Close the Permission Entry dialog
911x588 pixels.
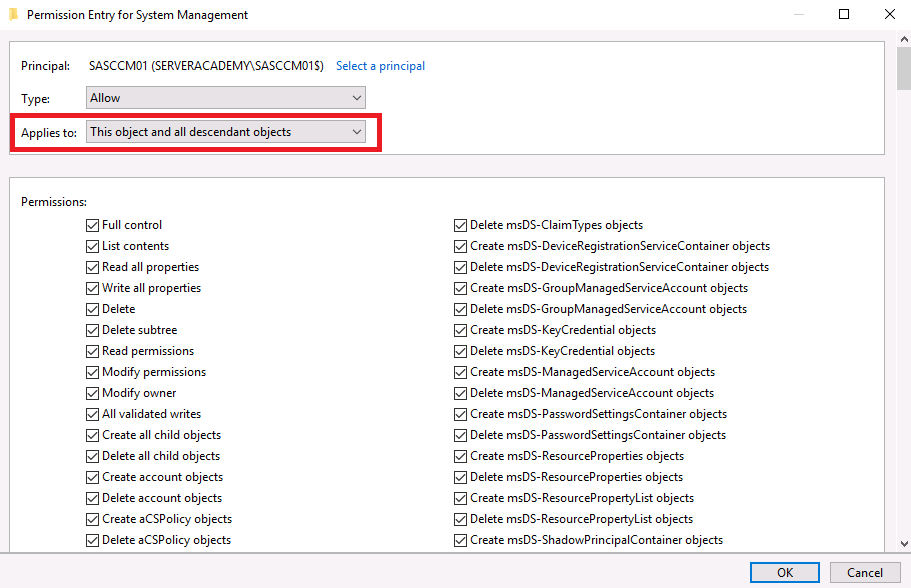click(890, 14)
